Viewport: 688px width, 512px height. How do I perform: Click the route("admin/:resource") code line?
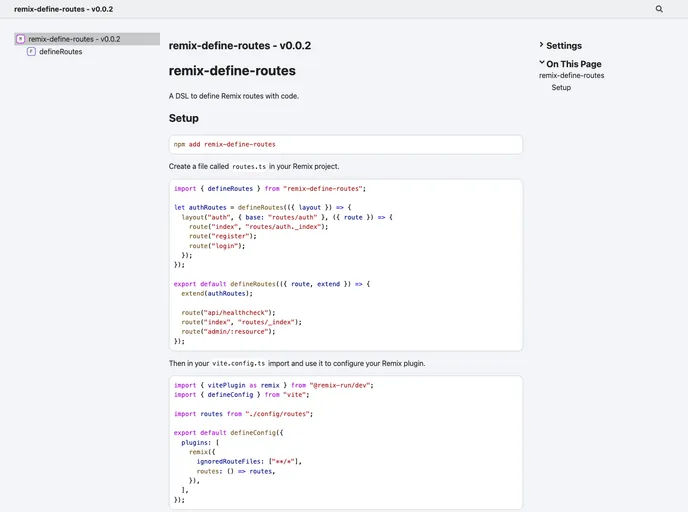pyautogui.click(x=228, y=332)
